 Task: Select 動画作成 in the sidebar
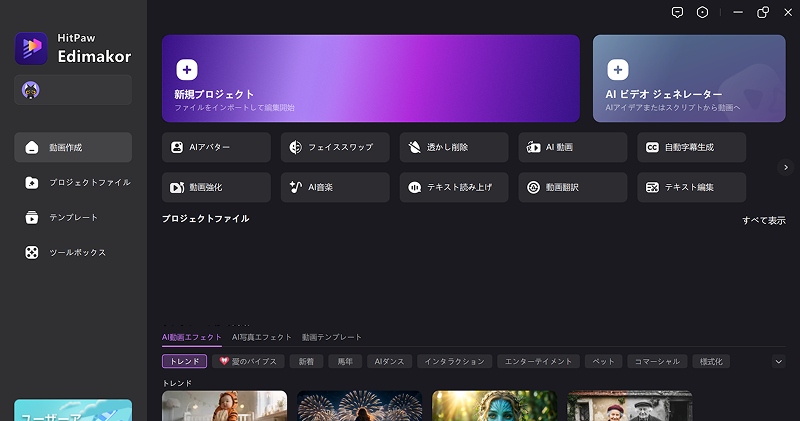(73, 147)
